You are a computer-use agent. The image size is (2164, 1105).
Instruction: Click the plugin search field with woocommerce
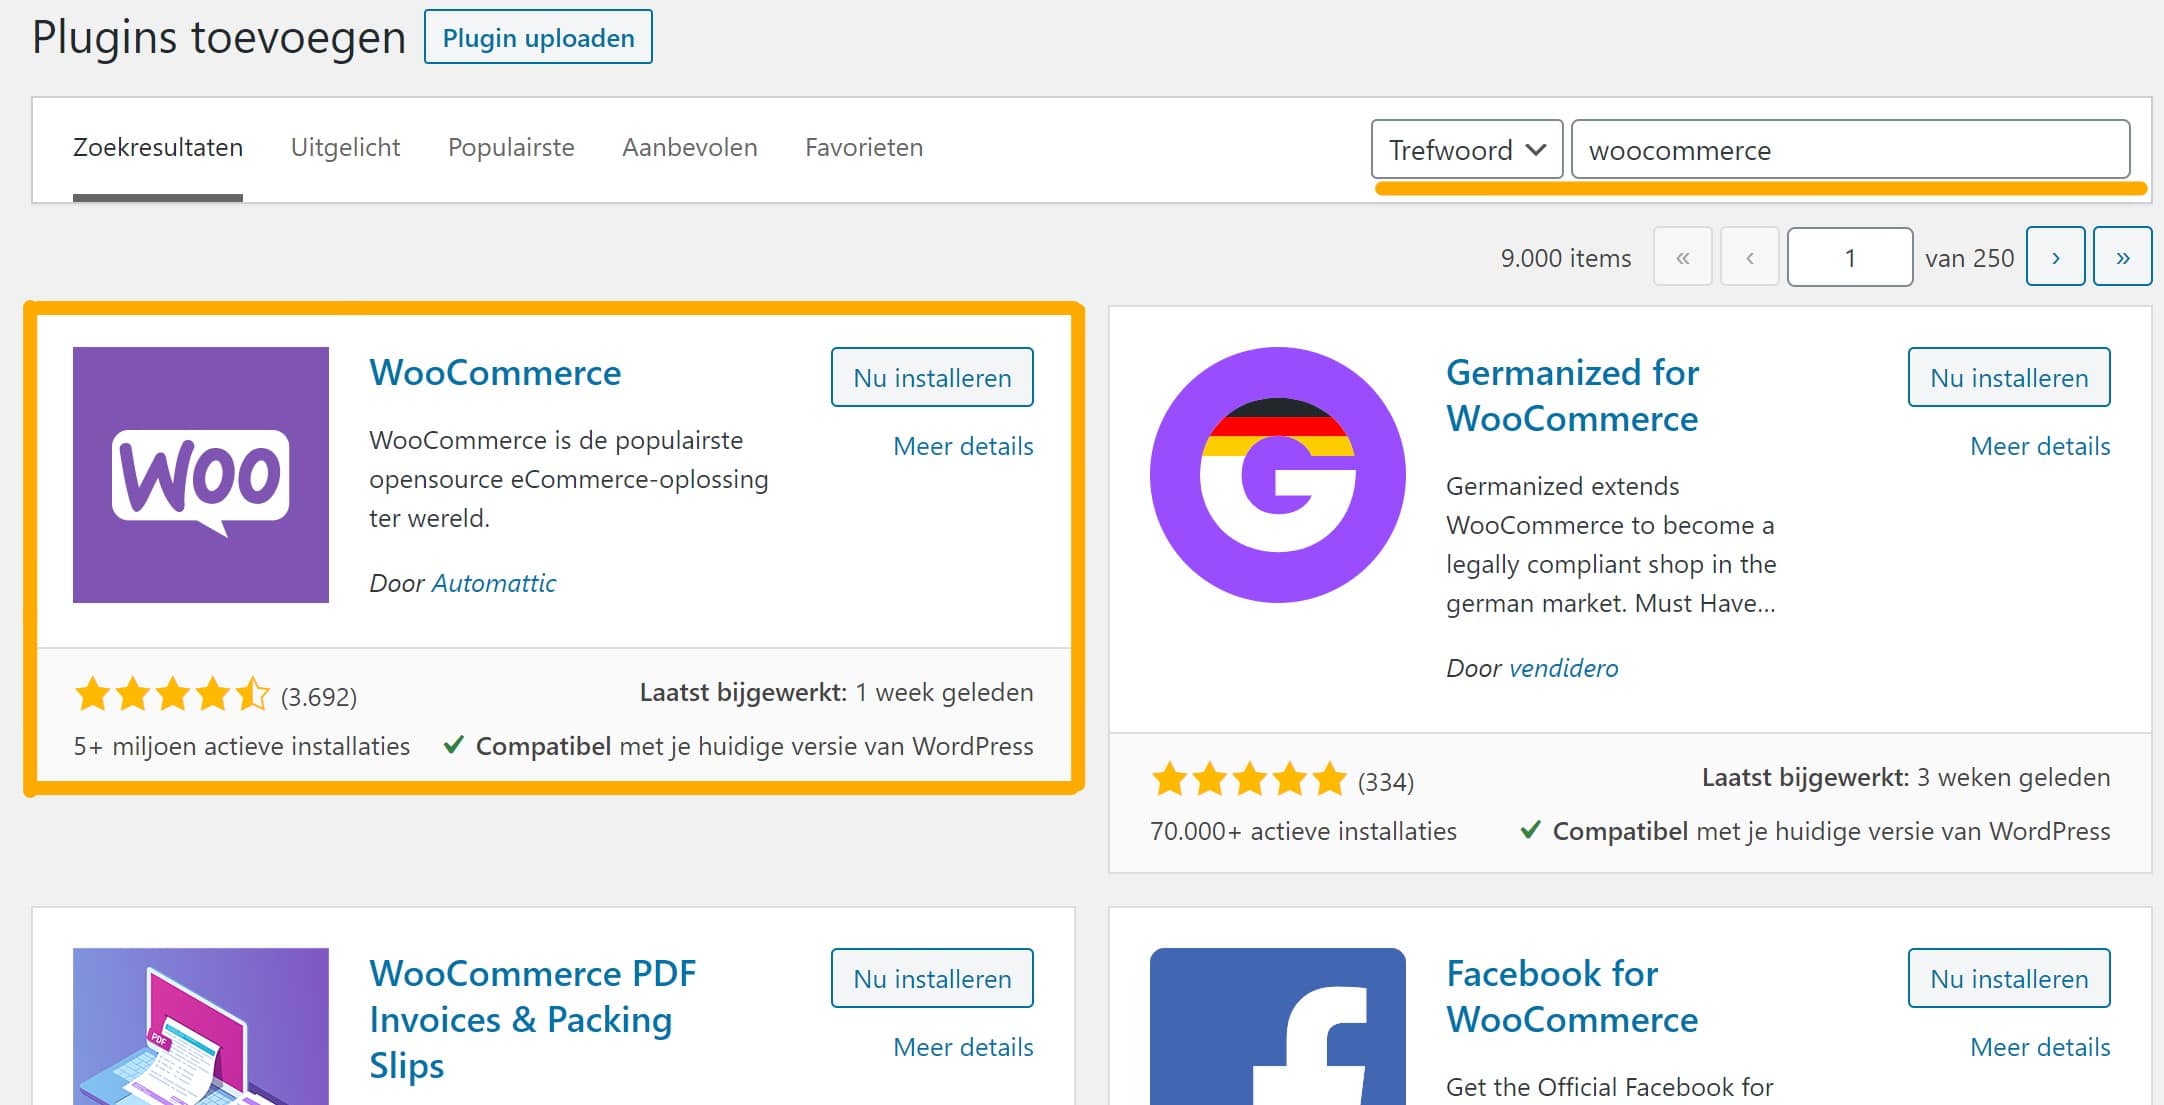(1850, 150)
